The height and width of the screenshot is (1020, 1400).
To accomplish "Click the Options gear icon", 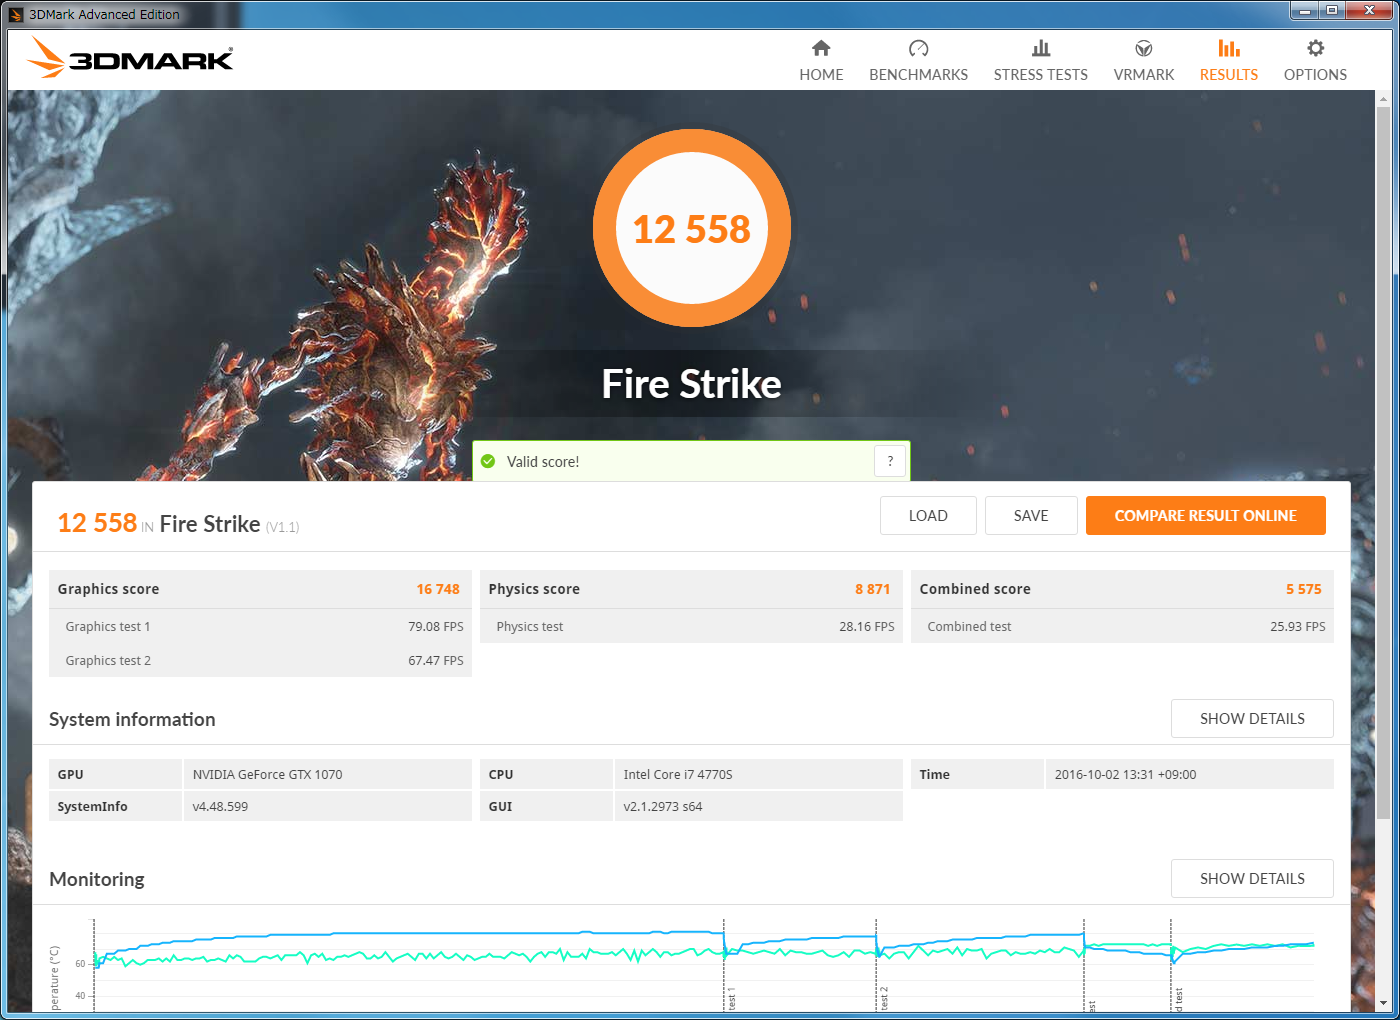I will (x=1315, y=48).
